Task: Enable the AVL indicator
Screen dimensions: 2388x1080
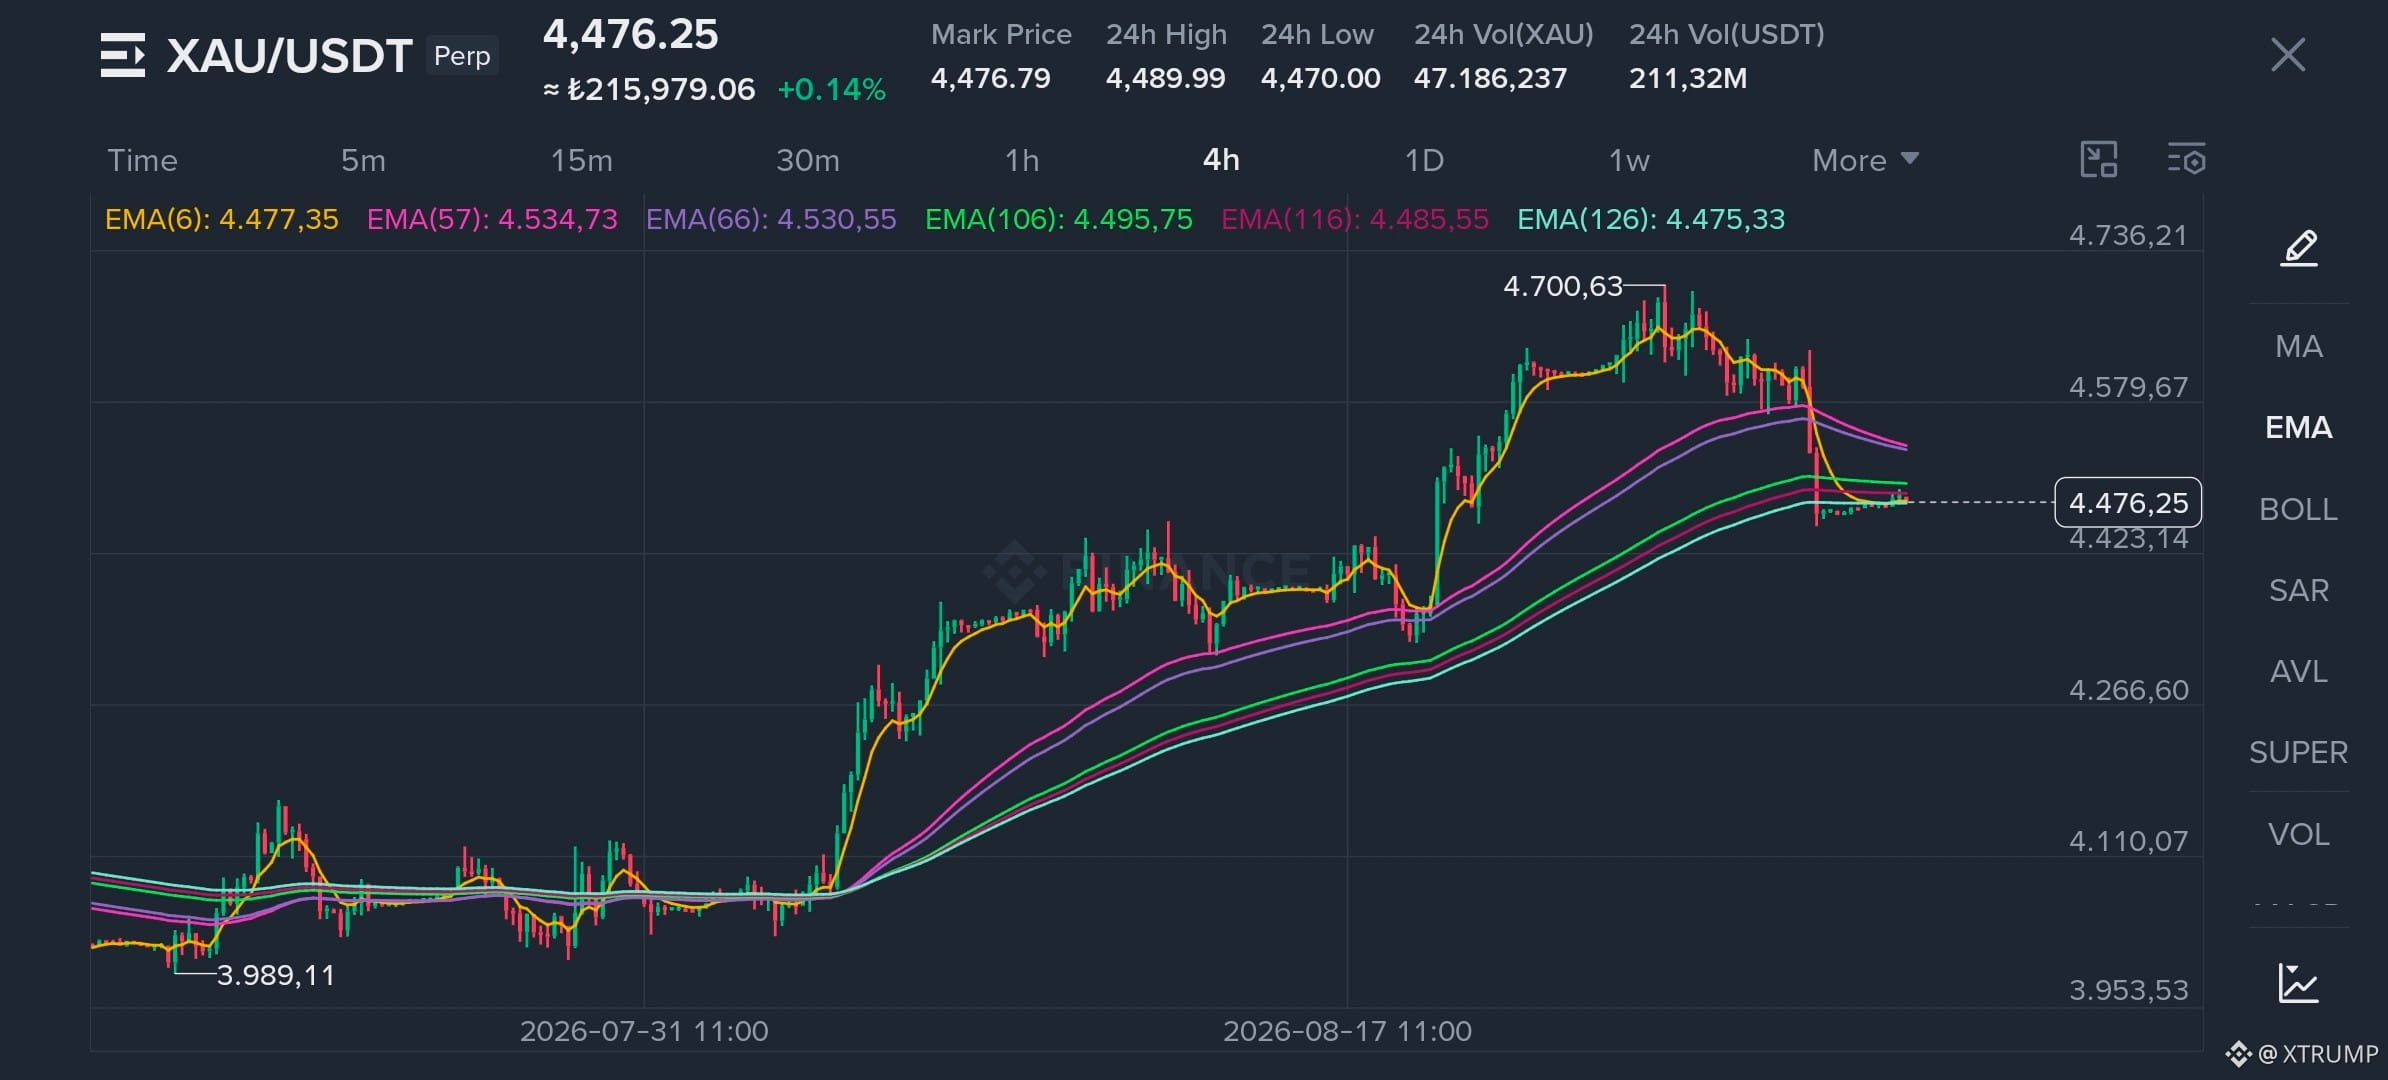Action: pos(2298,671)
